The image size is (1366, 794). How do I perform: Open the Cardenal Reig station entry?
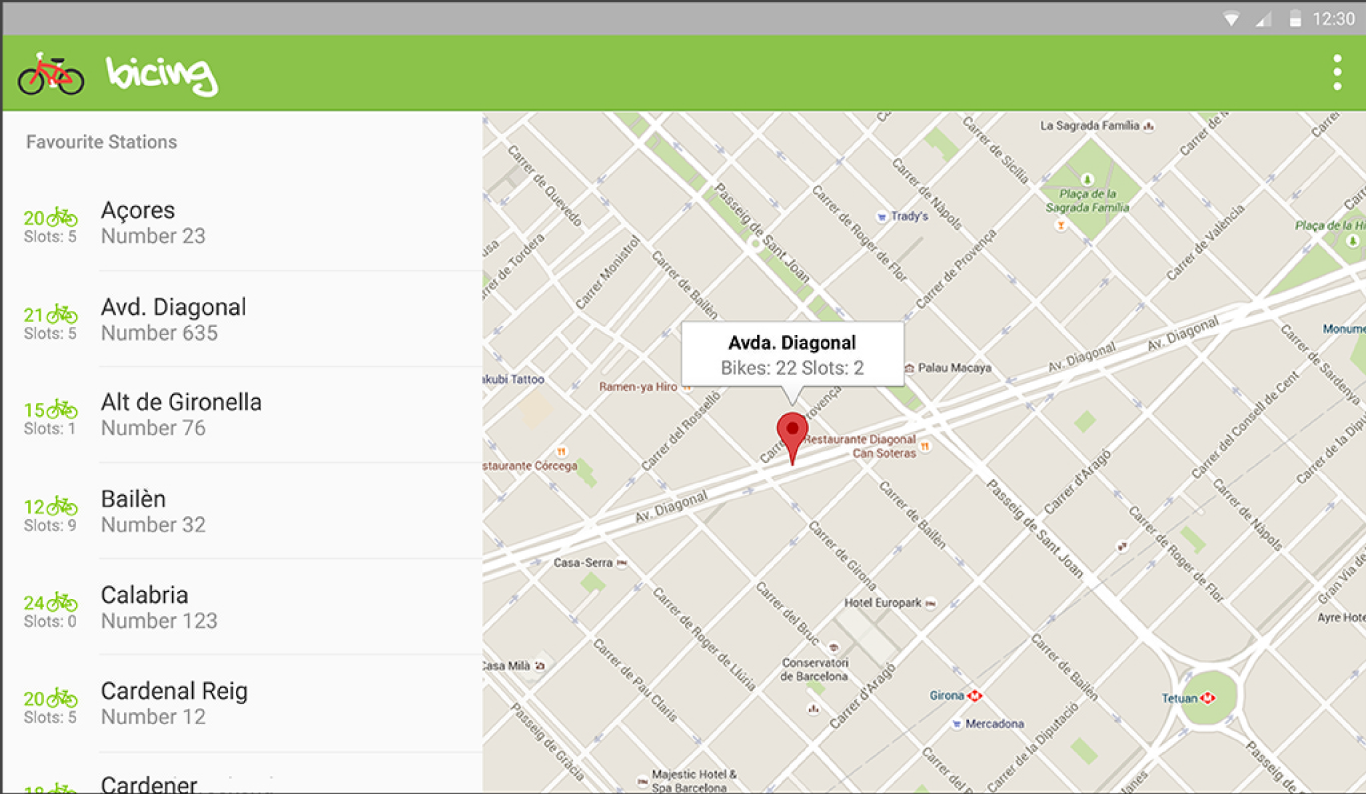coord(242,703)
